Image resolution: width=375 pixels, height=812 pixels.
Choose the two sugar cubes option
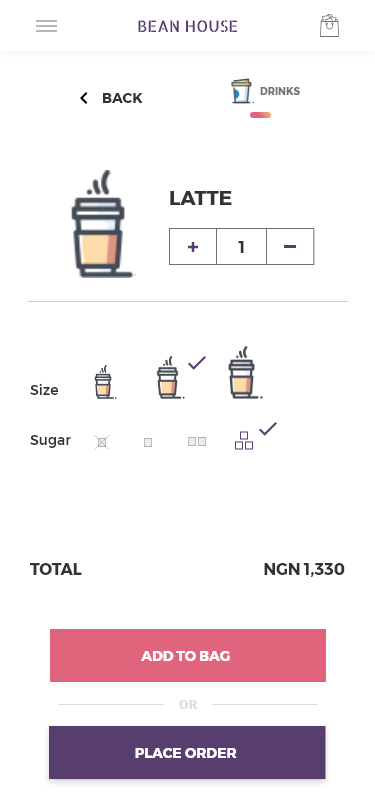(x=197, y=442)
